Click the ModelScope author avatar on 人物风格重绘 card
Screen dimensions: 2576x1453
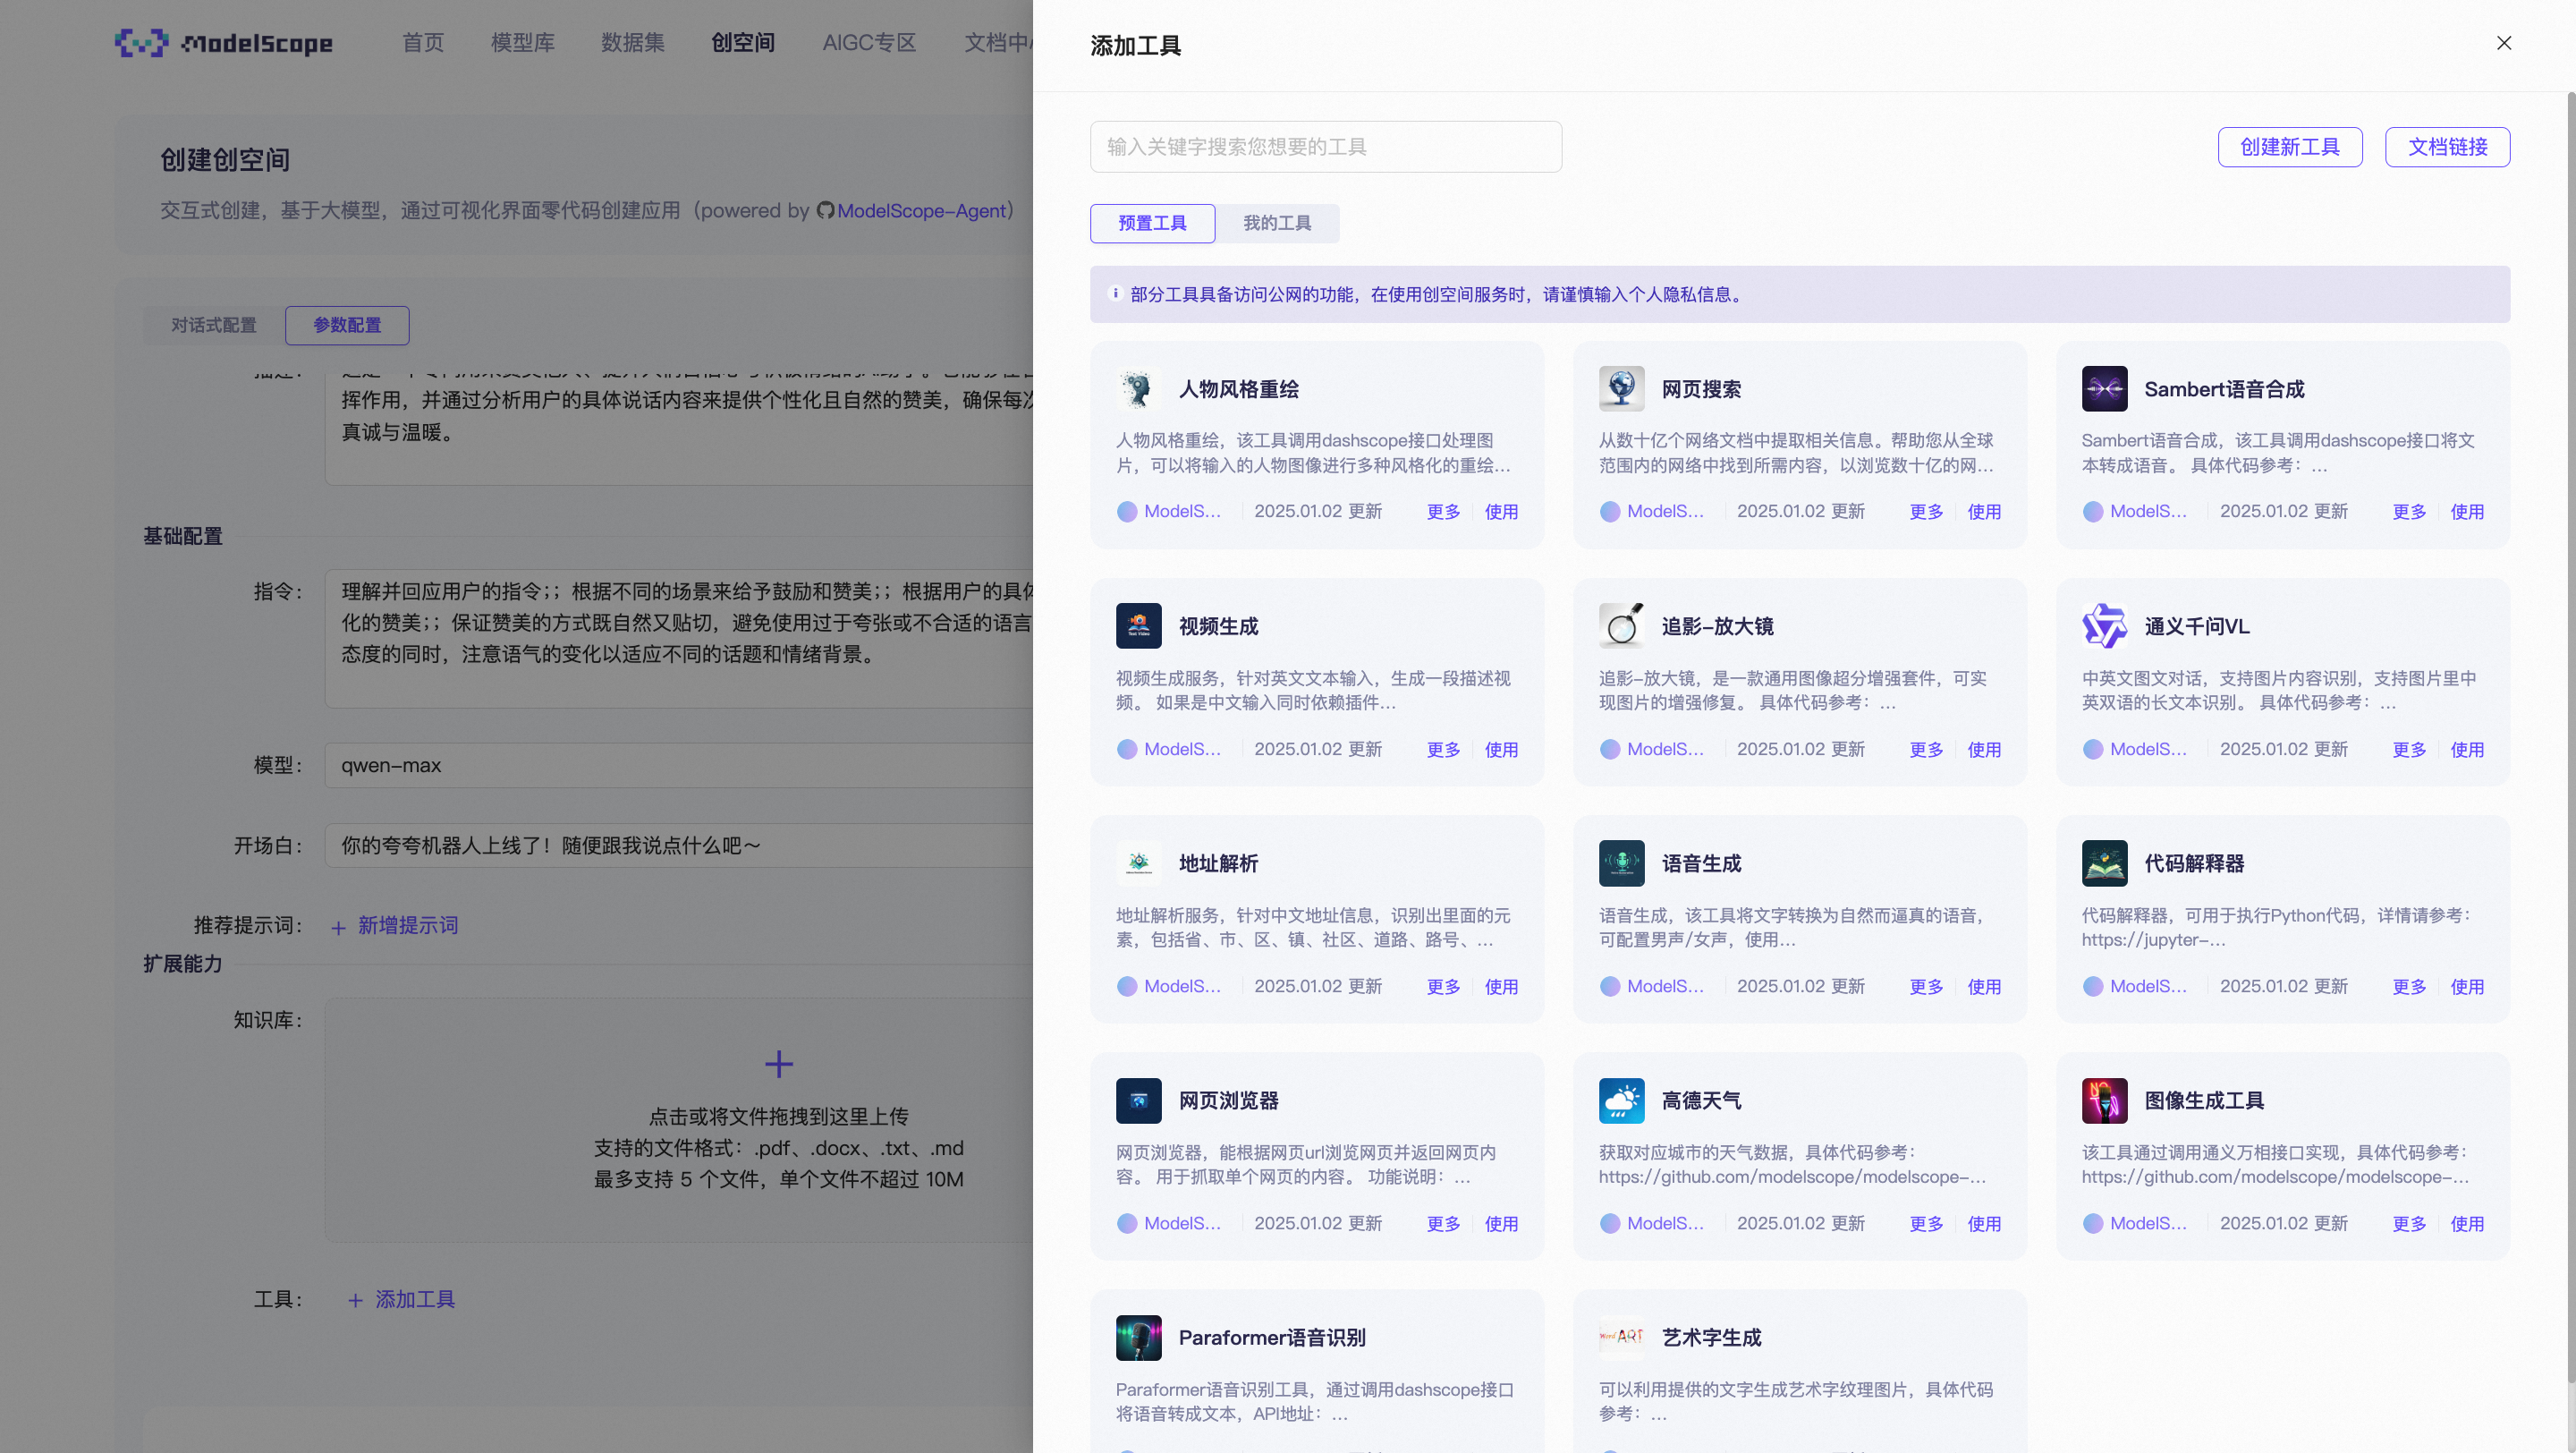[x=1127, y=511]
